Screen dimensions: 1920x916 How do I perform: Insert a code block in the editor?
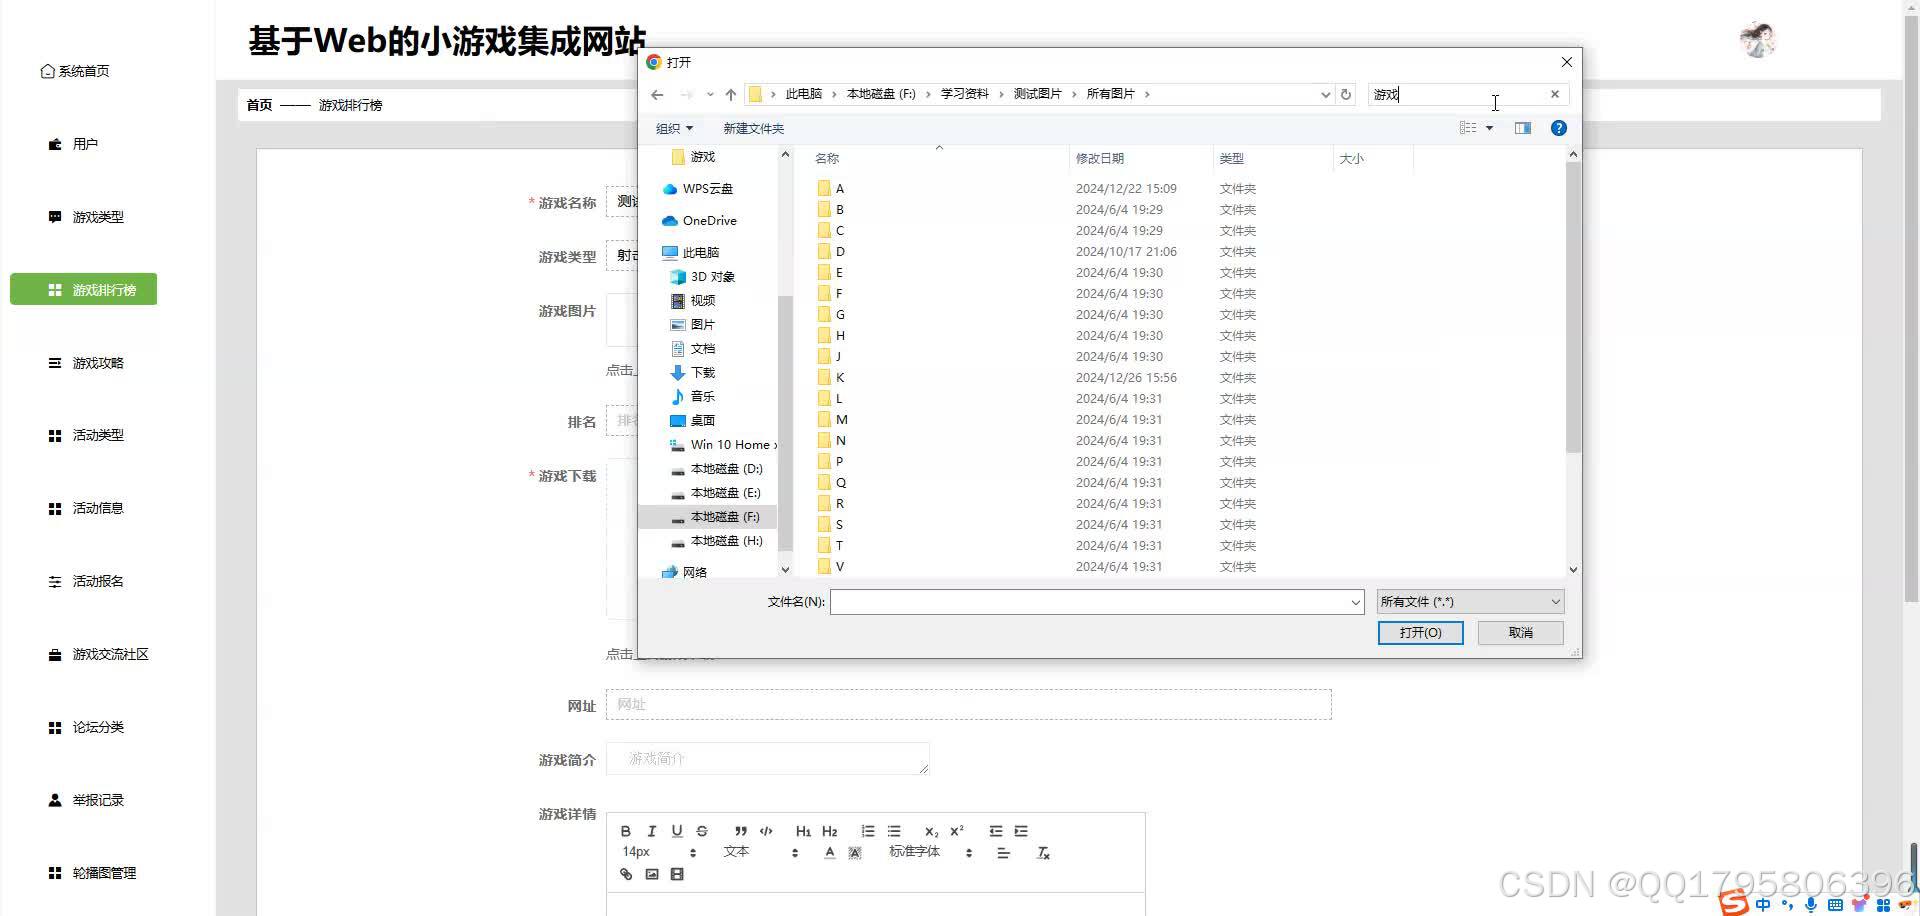click(765, 831)
